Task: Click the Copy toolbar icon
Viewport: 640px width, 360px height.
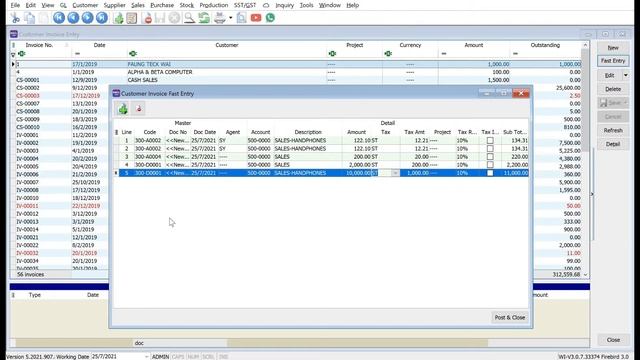Action: pos(29,18)
